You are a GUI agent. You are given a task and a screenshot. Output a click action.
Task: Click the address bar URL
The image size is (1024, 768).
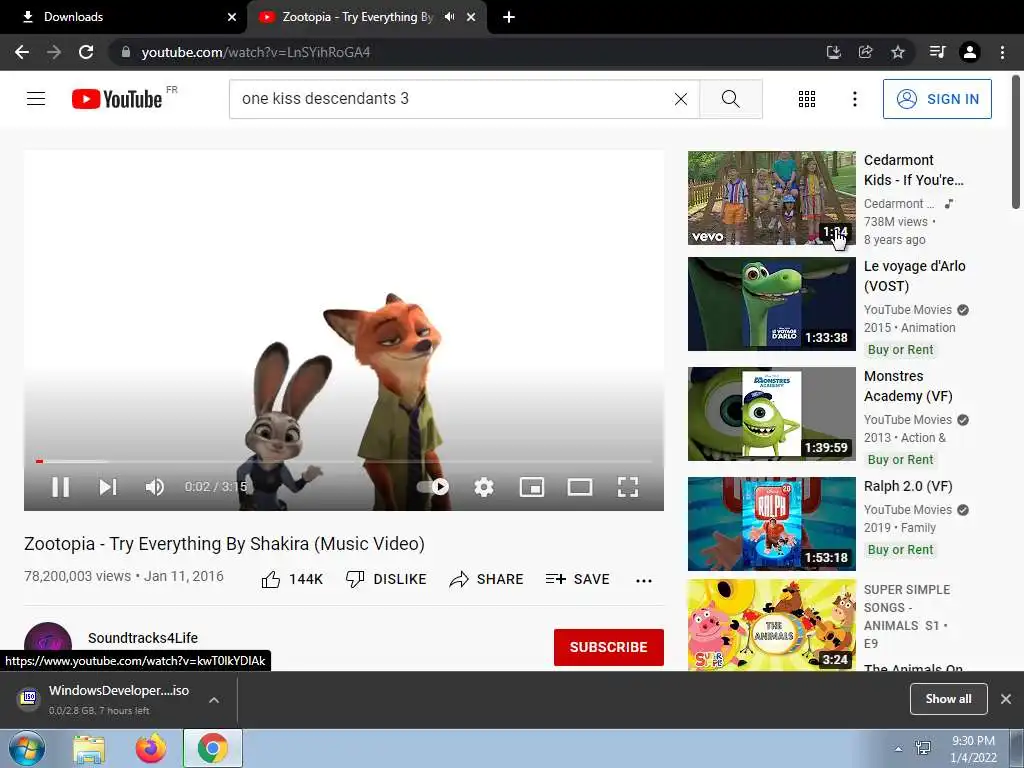pos(256,52)
